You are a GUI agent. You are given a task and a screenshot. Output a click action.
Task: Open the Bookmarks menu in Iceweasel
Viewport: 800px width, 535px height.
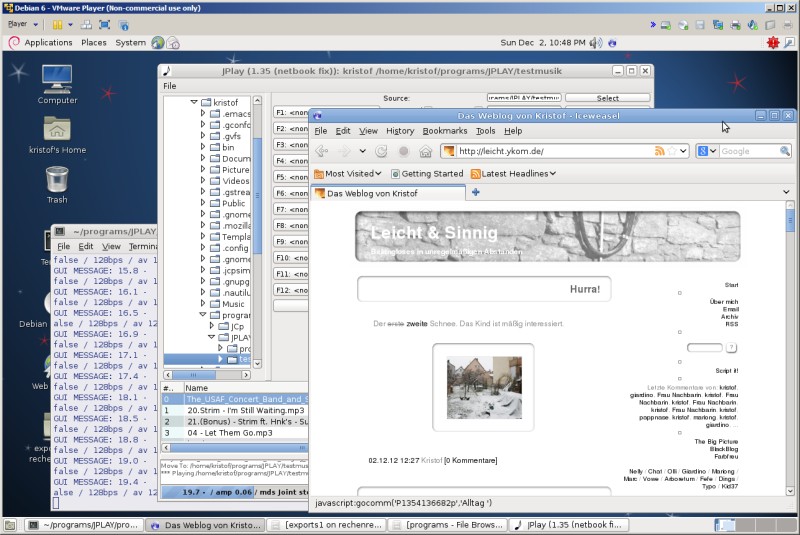coord(444,131)
